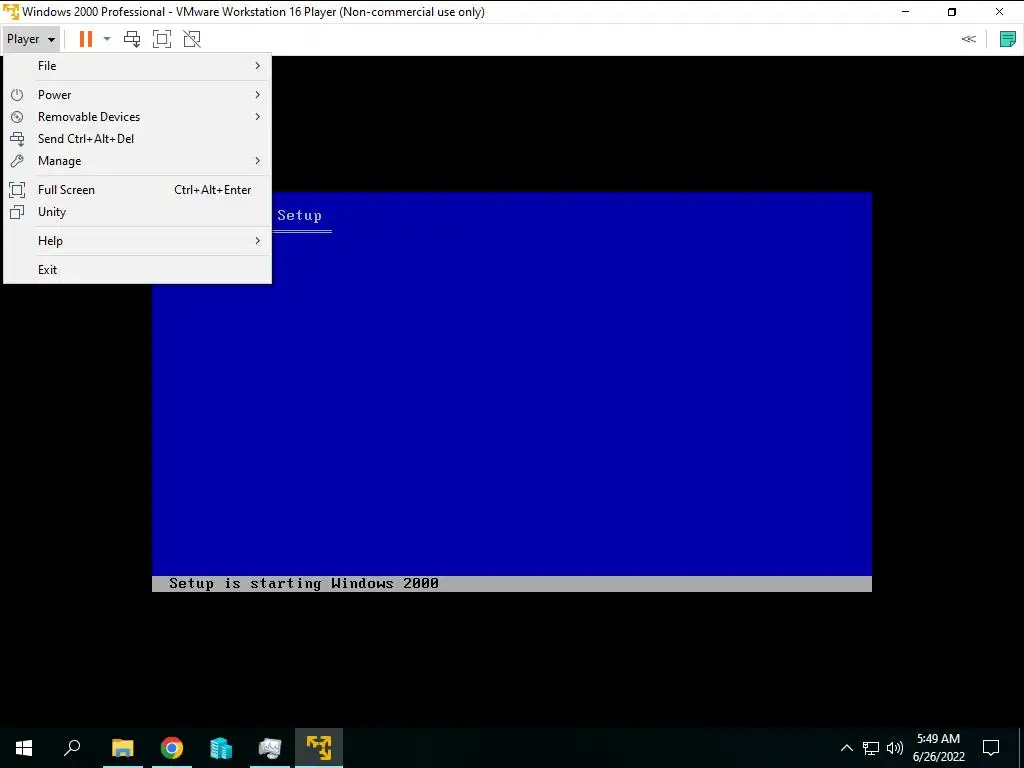Click the orange Pause virtual machine icon
Screen dimensions: 1024x768
tap(86, 39)
